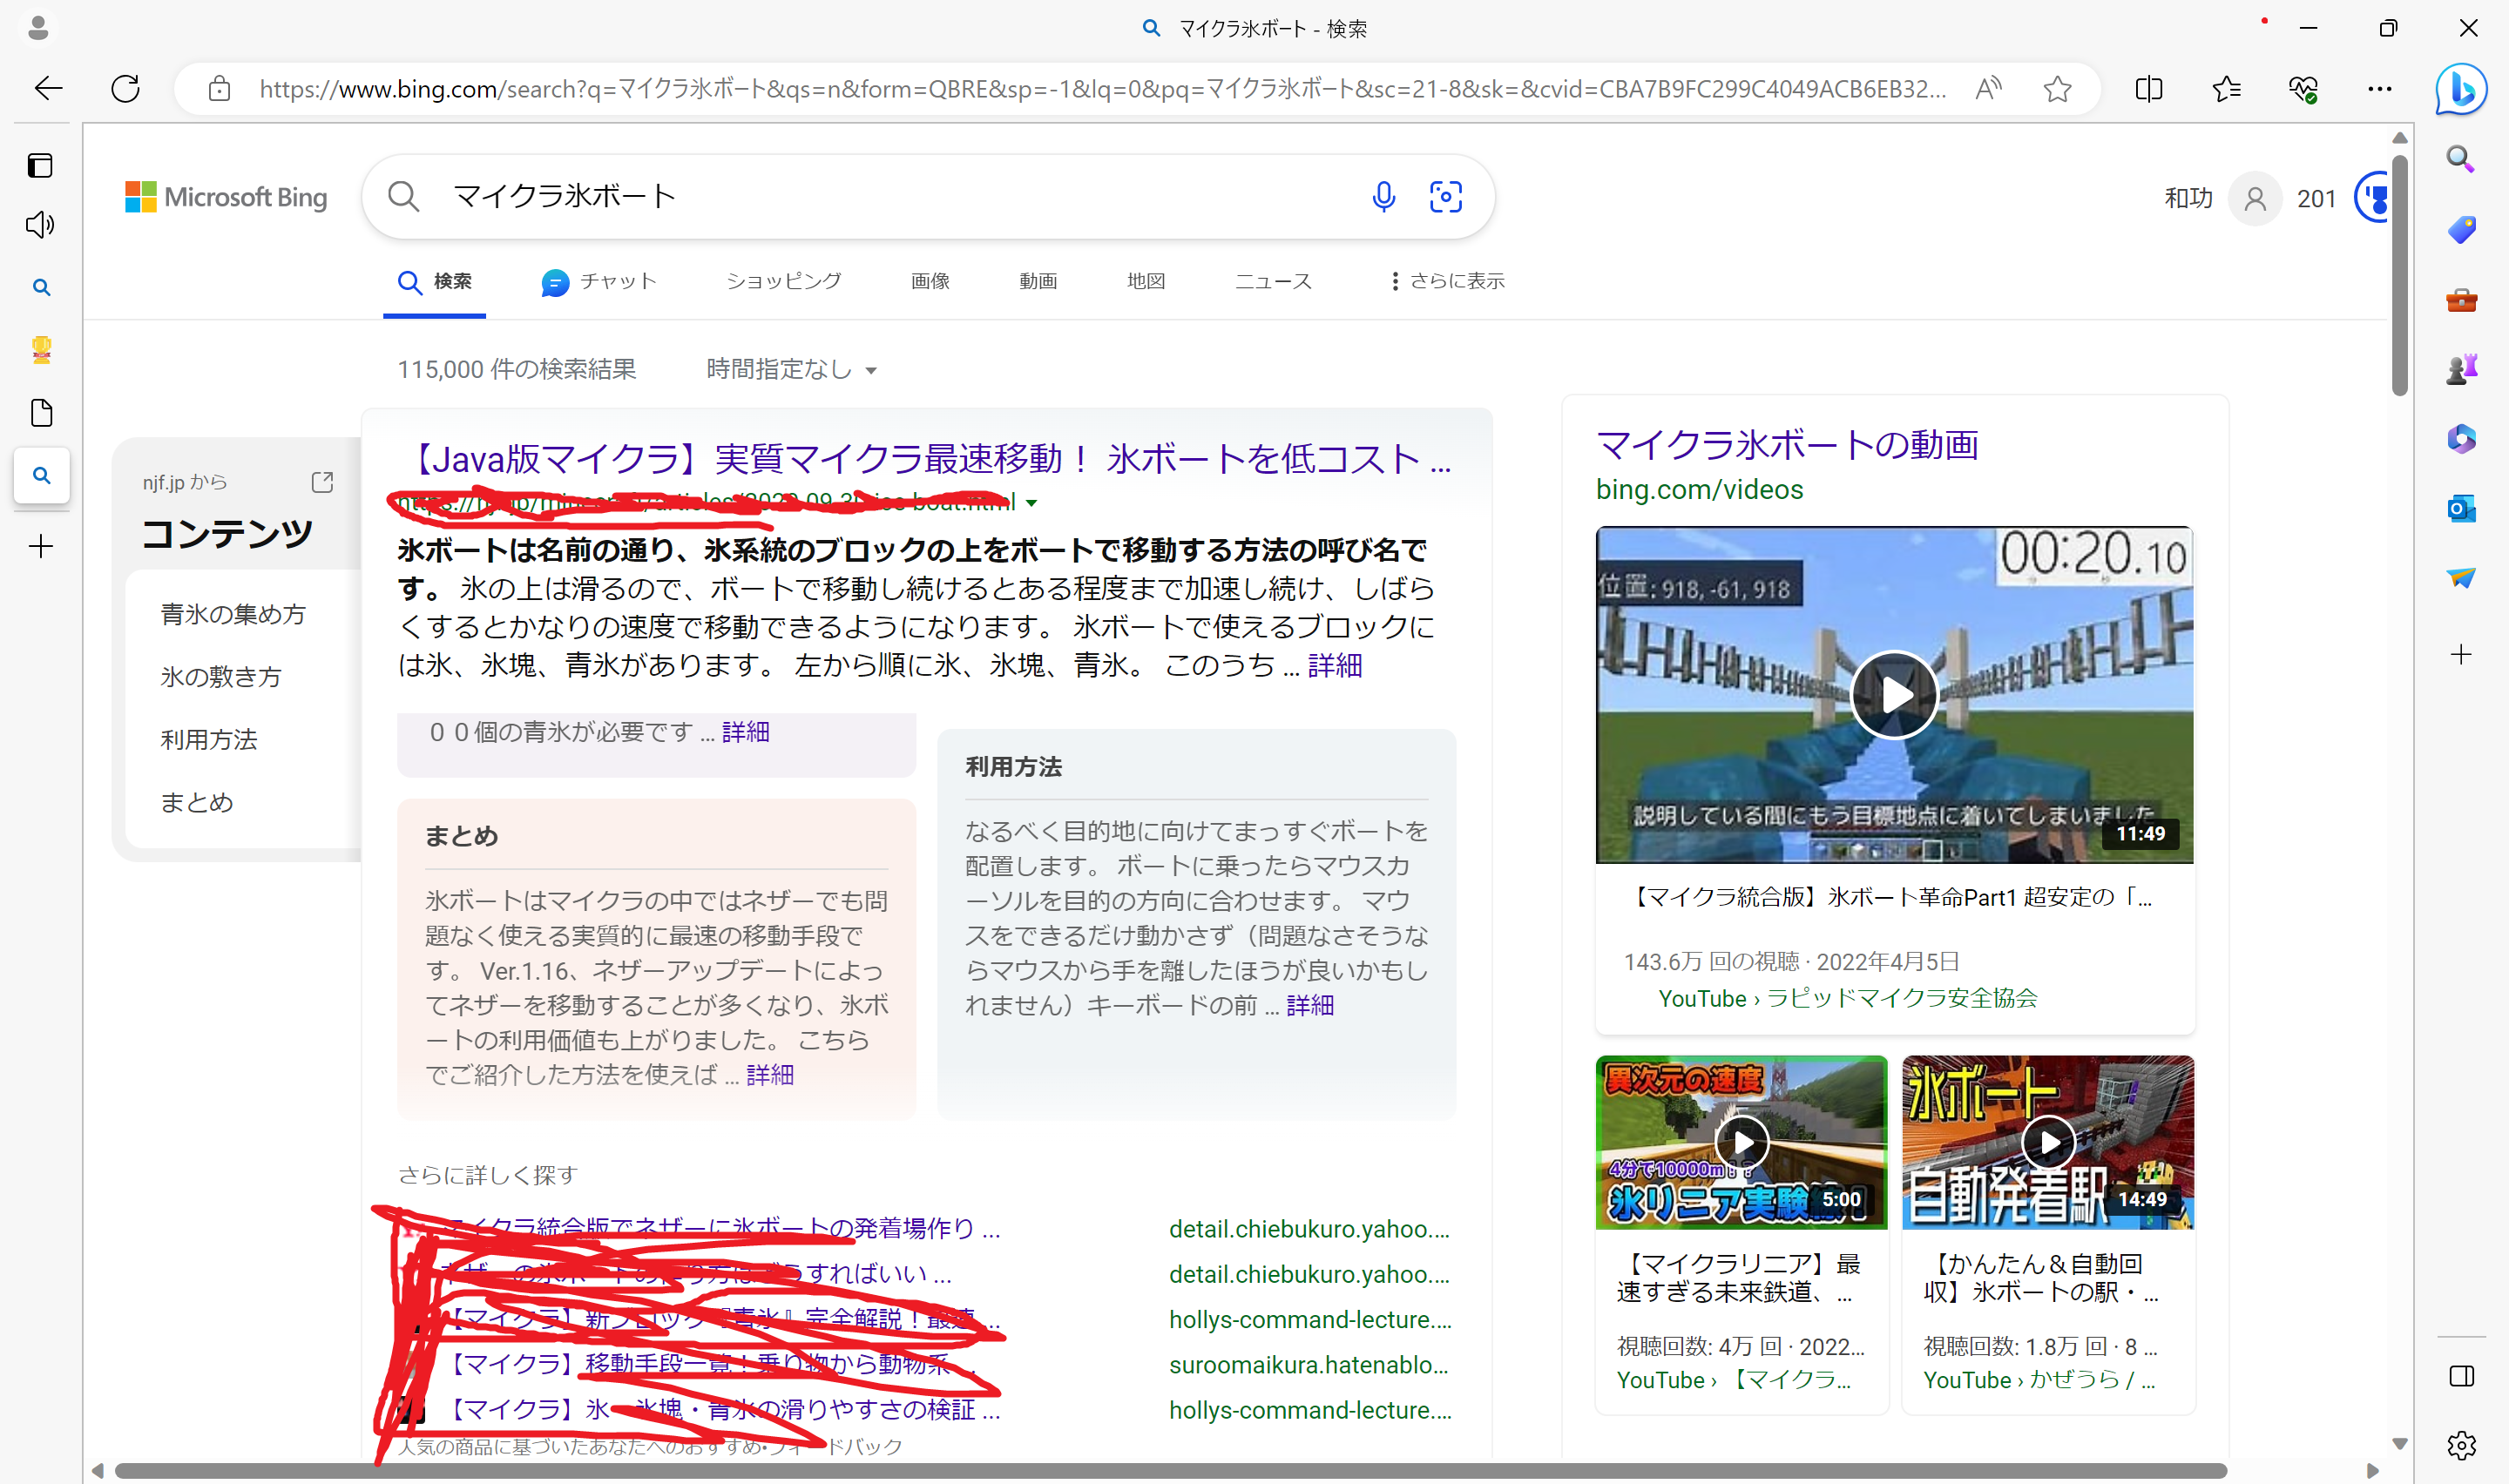The image size is (2509, 1484).
Task: Click the browser back arrow
Action: (48, 89)
